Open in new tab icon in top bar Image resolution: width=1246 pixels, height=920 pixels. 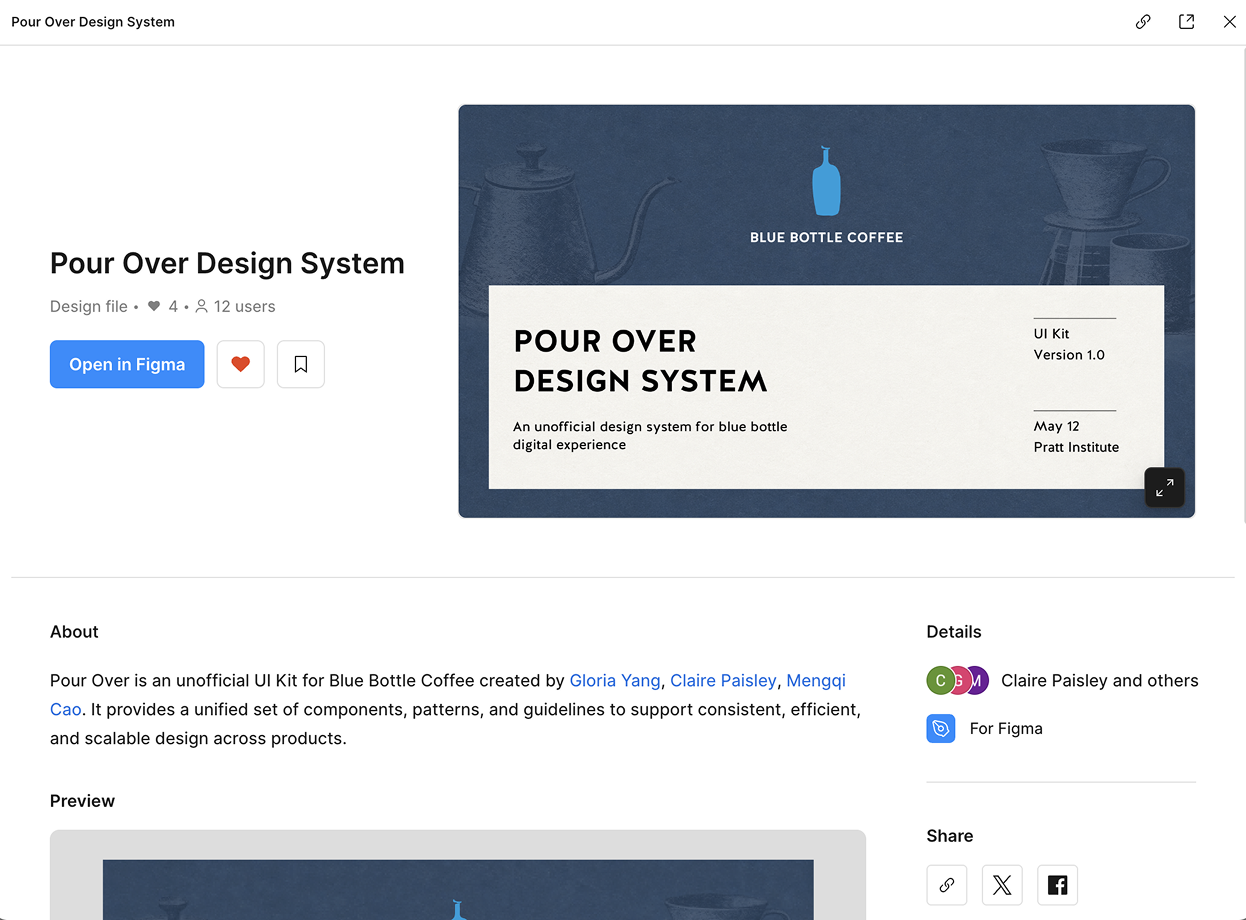[x=1186, y=22]
